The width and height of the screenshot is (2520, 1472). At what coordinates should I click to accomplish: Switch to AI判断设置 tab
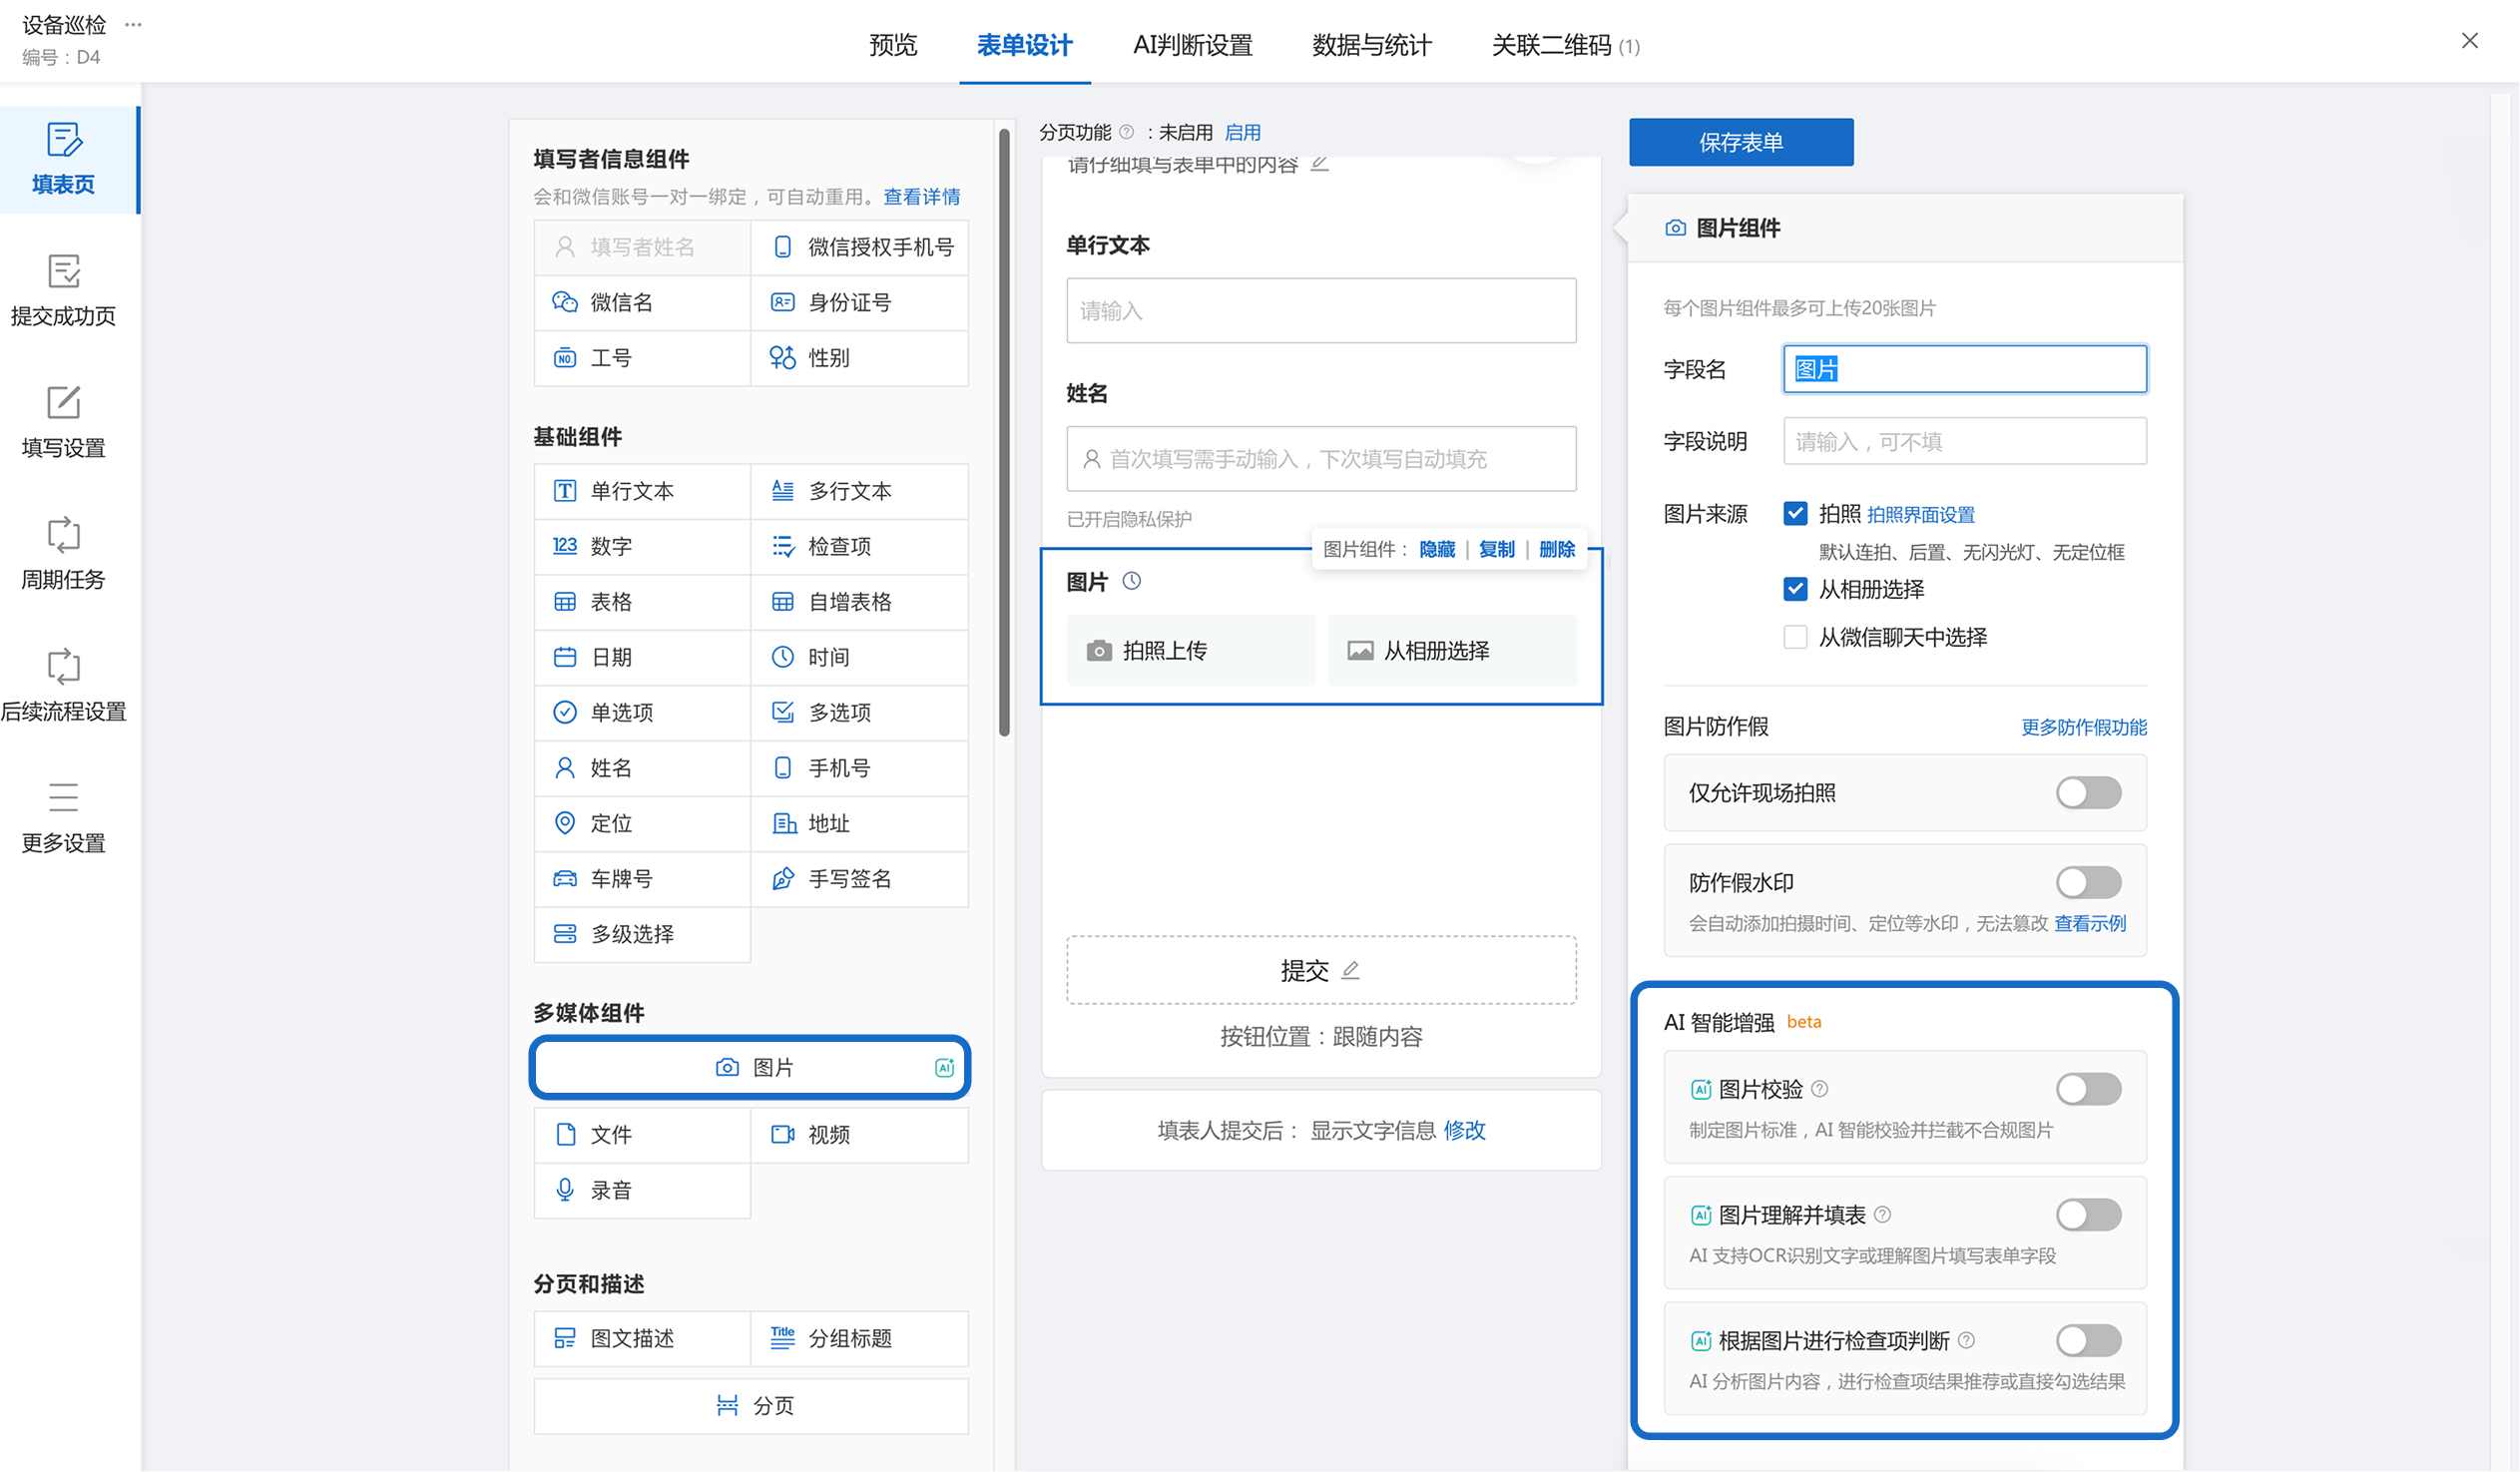click(1193, 45)
